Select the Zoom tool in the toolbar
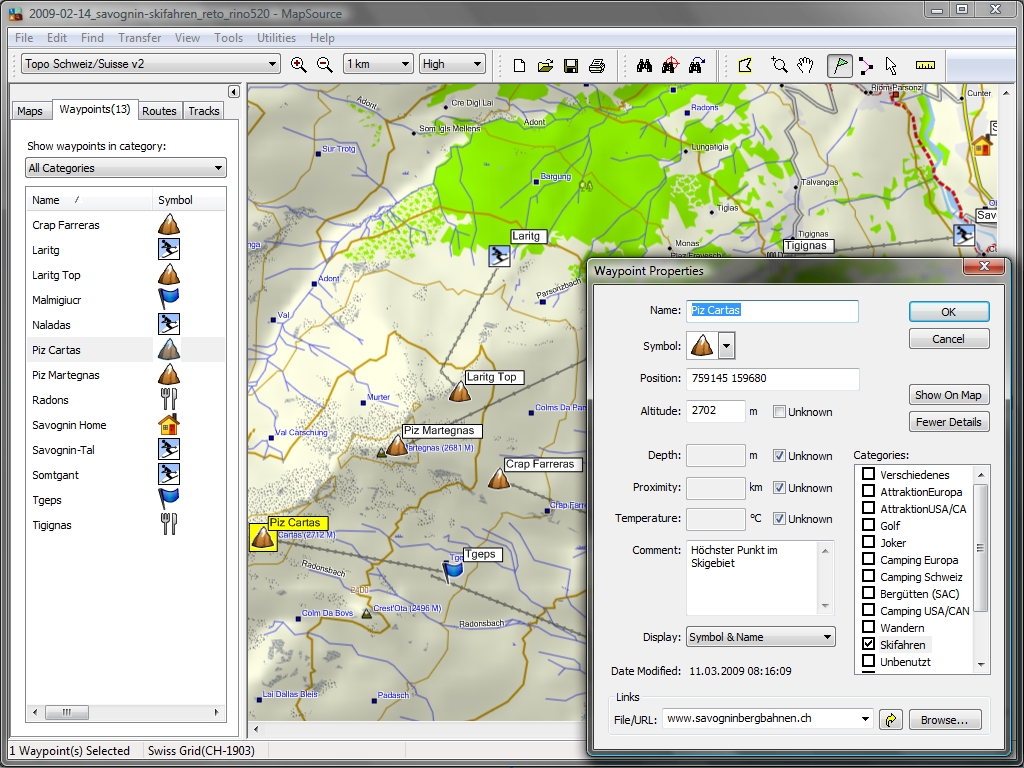 779,65
